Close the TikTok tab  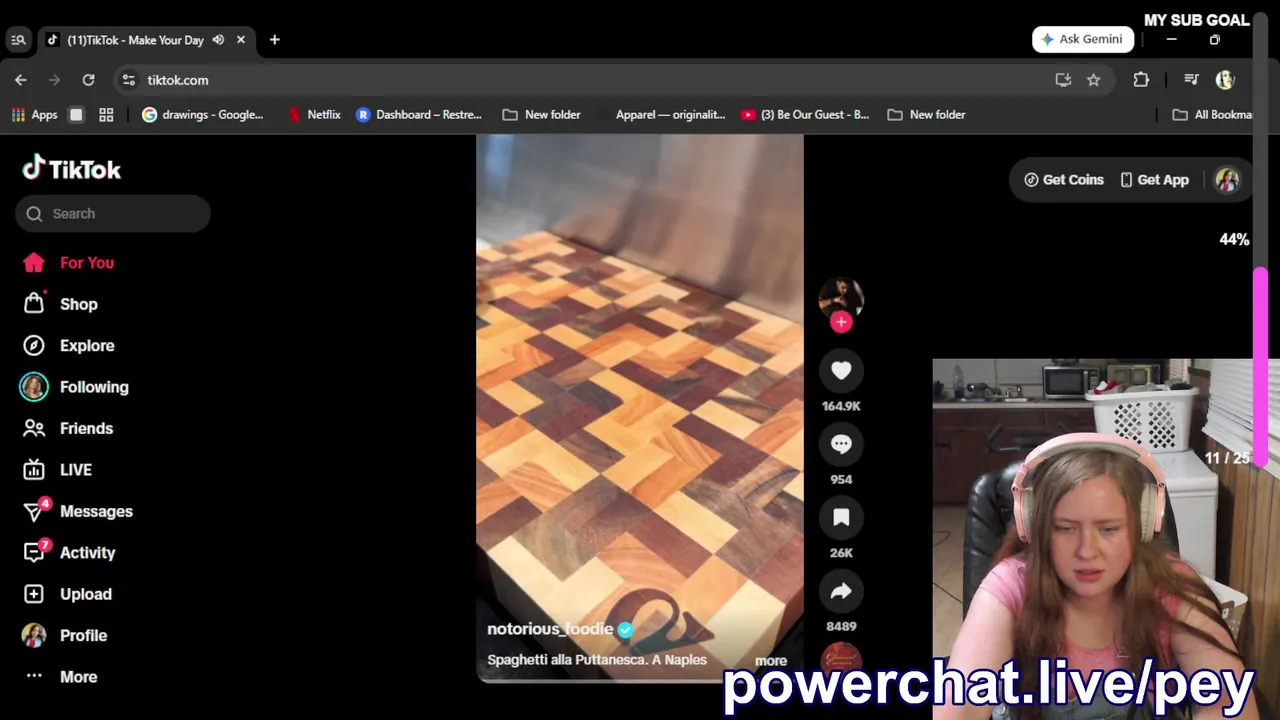pos(241,40)
